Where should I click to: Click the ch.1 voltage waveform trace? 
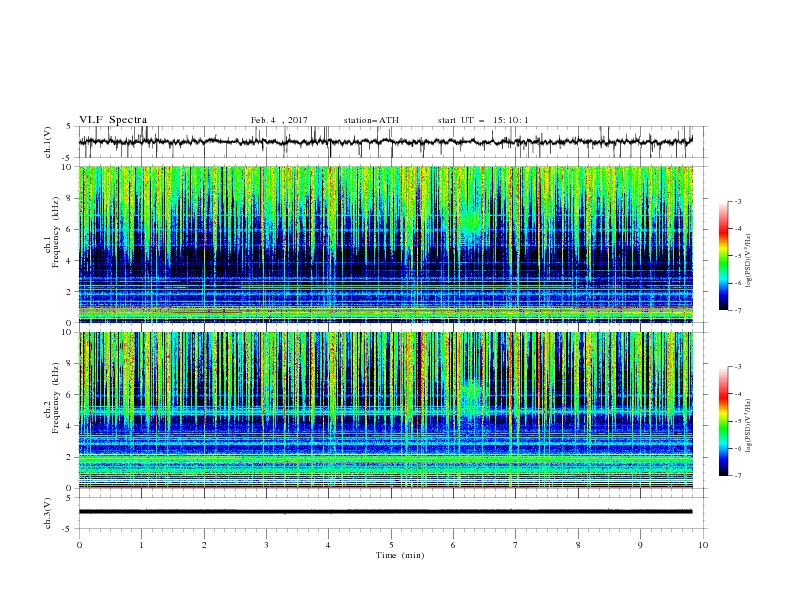[385, 142]
